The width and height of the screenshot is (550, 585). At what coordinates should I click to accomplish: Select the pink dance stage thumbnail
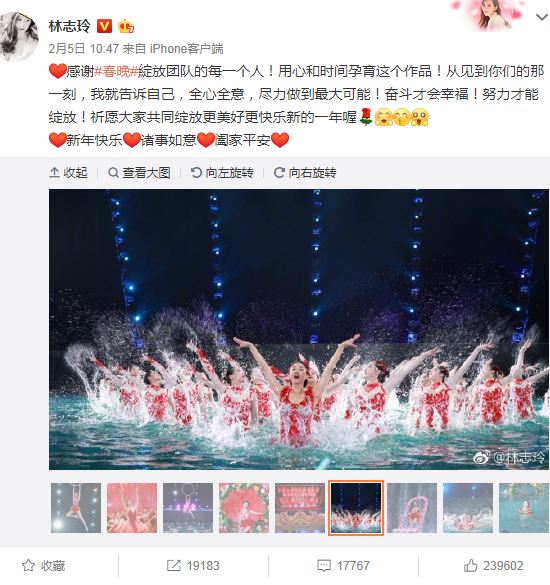(x=132, y=508)
